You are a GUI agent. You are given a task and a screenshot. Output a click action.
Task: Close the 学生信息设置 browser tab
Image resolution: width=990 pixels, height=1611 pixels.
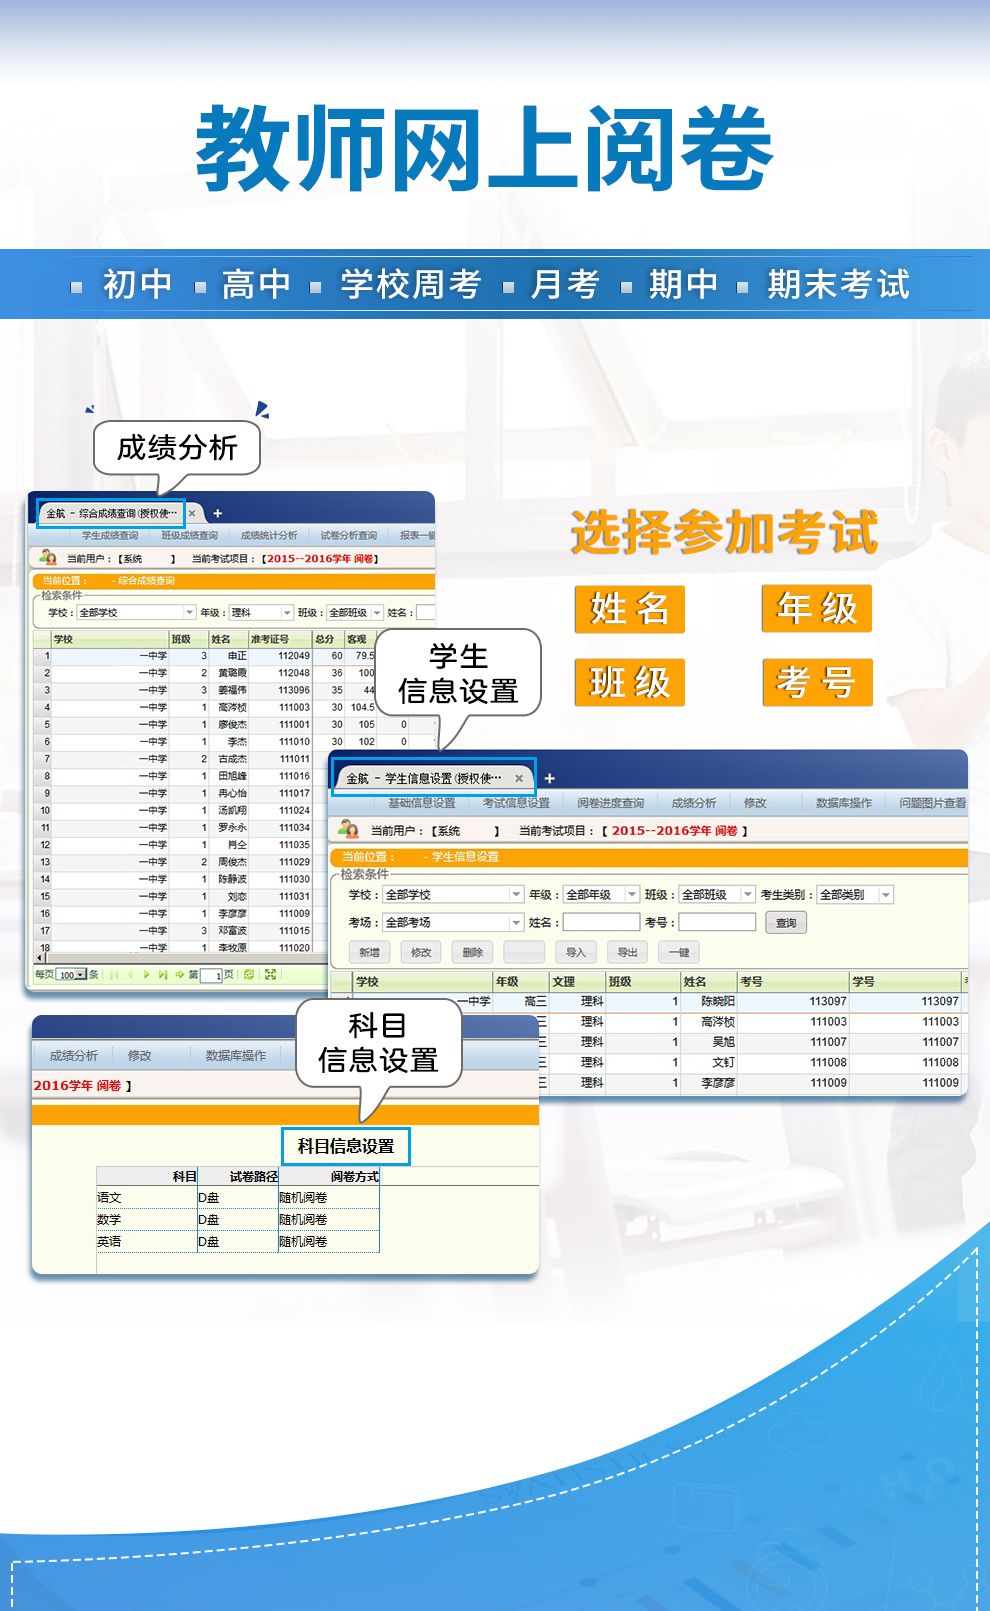click(519, 778)
